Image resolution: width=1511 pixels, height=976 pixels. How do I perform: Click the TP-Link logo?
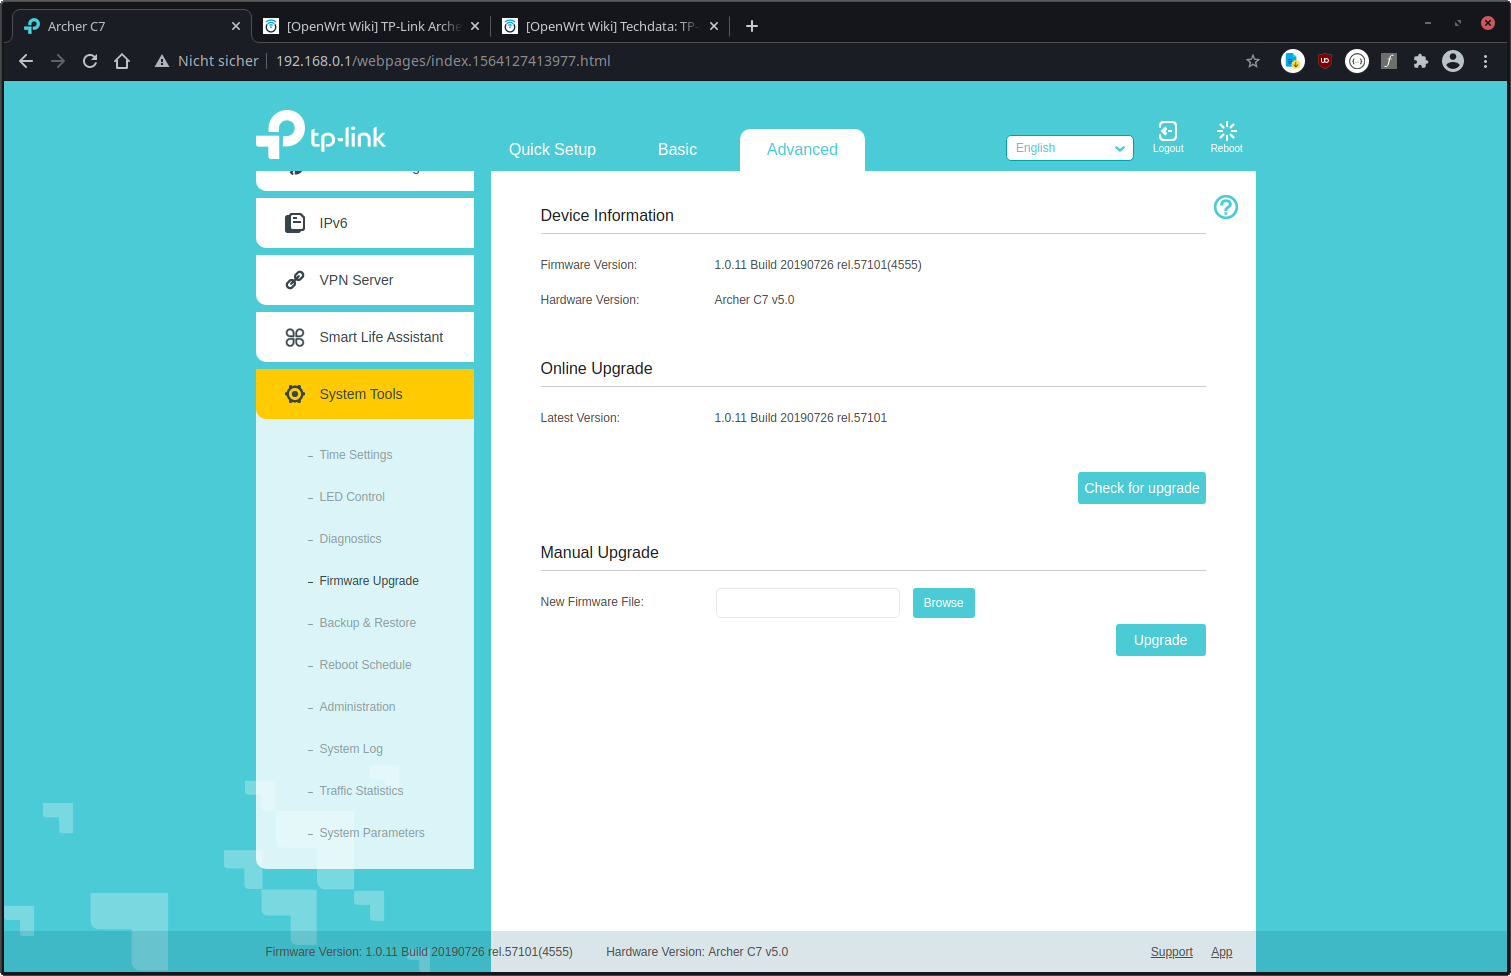click(x=321, y=134)
